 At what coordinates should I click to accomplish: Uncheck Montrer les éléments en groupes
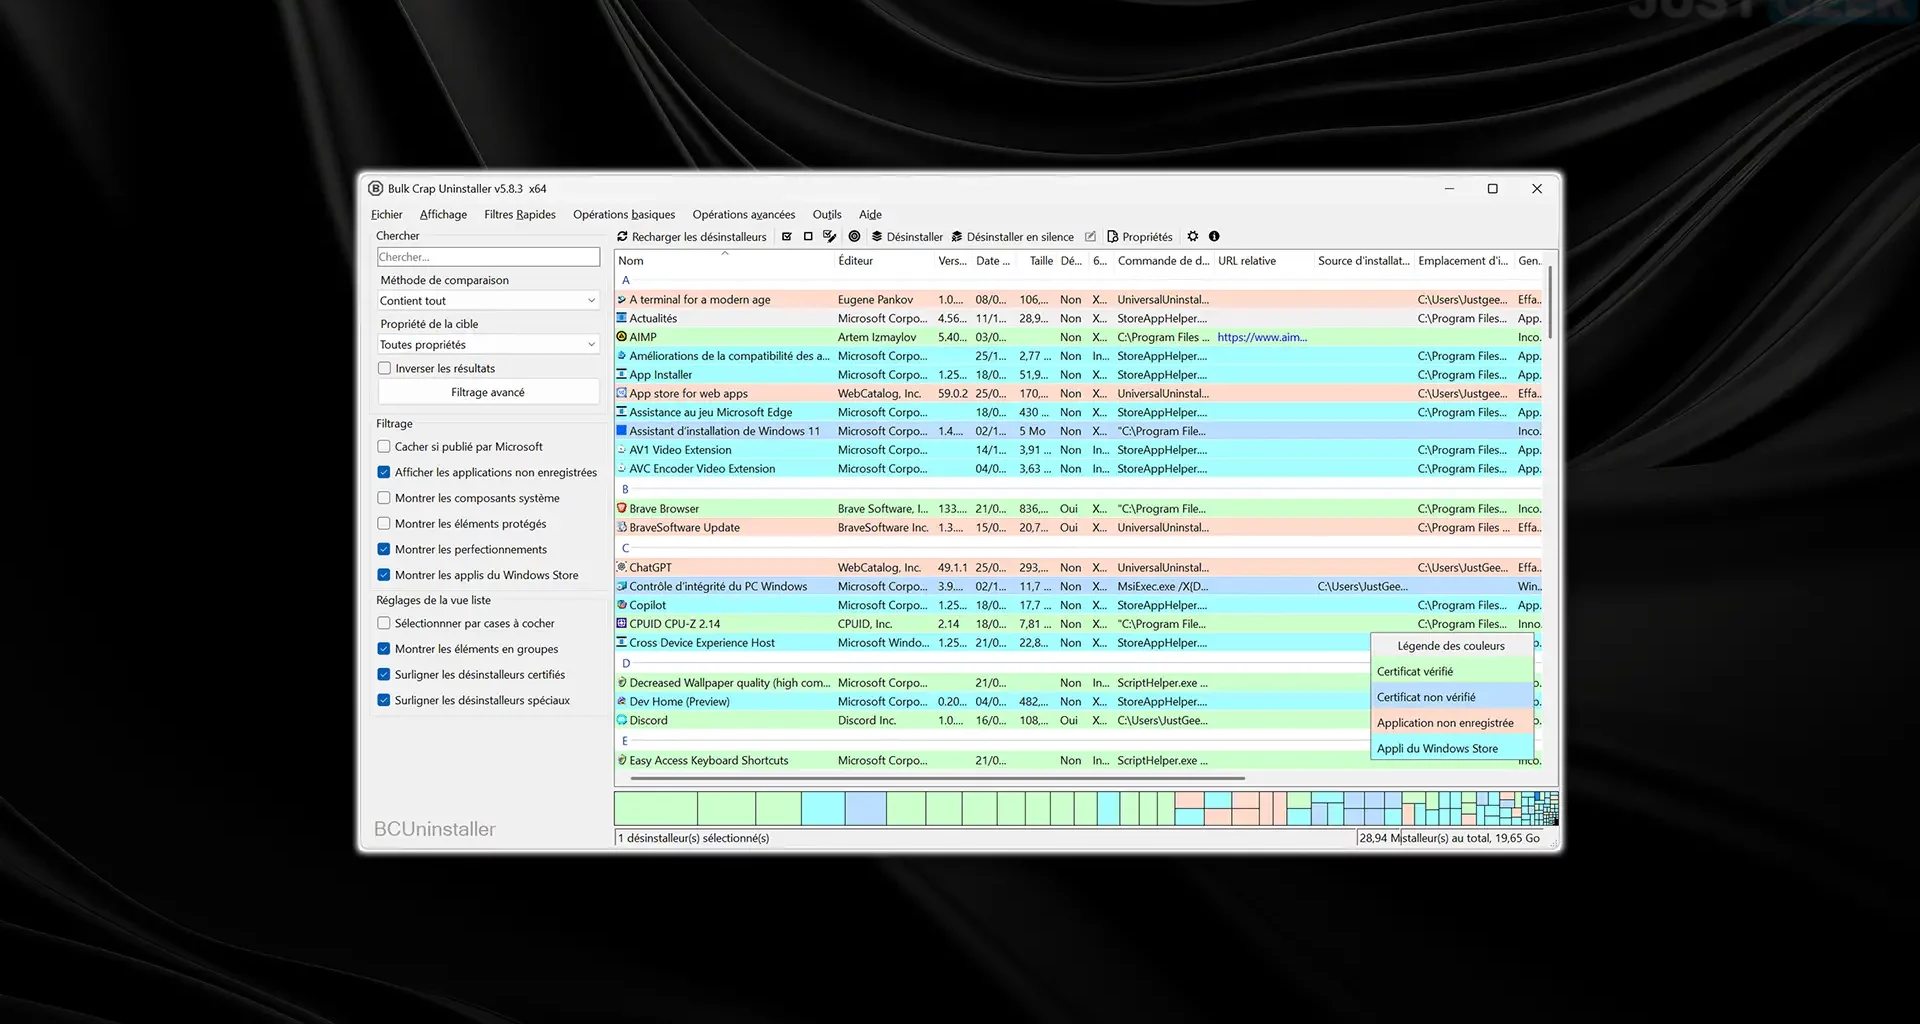pos(384,649)
